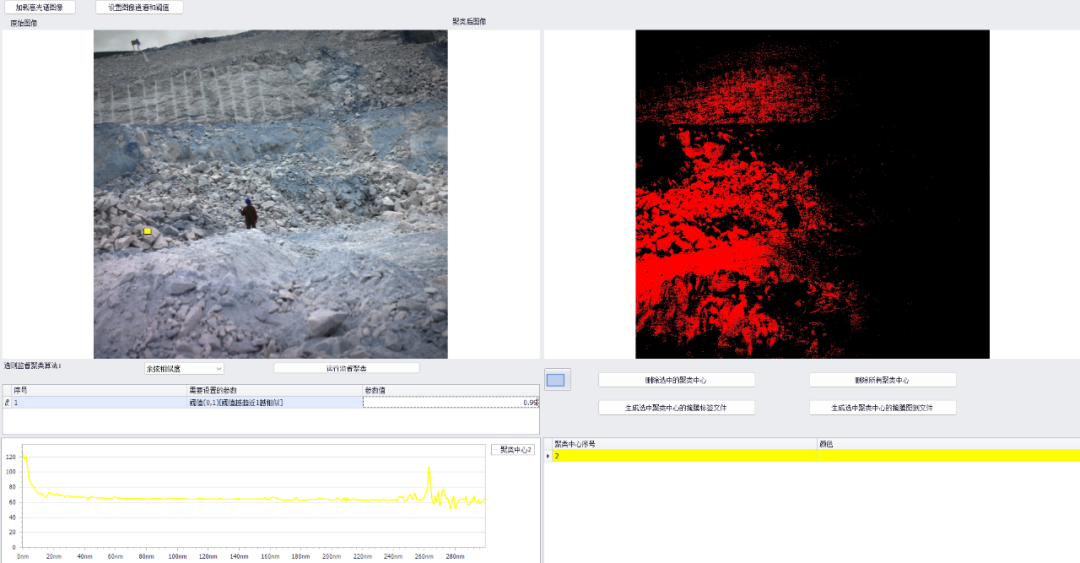The height and width of the screenshot is (563, 1080).
Task: Open the 余弦相似度 algorithm dropdown
Action: tap(184, 368)
